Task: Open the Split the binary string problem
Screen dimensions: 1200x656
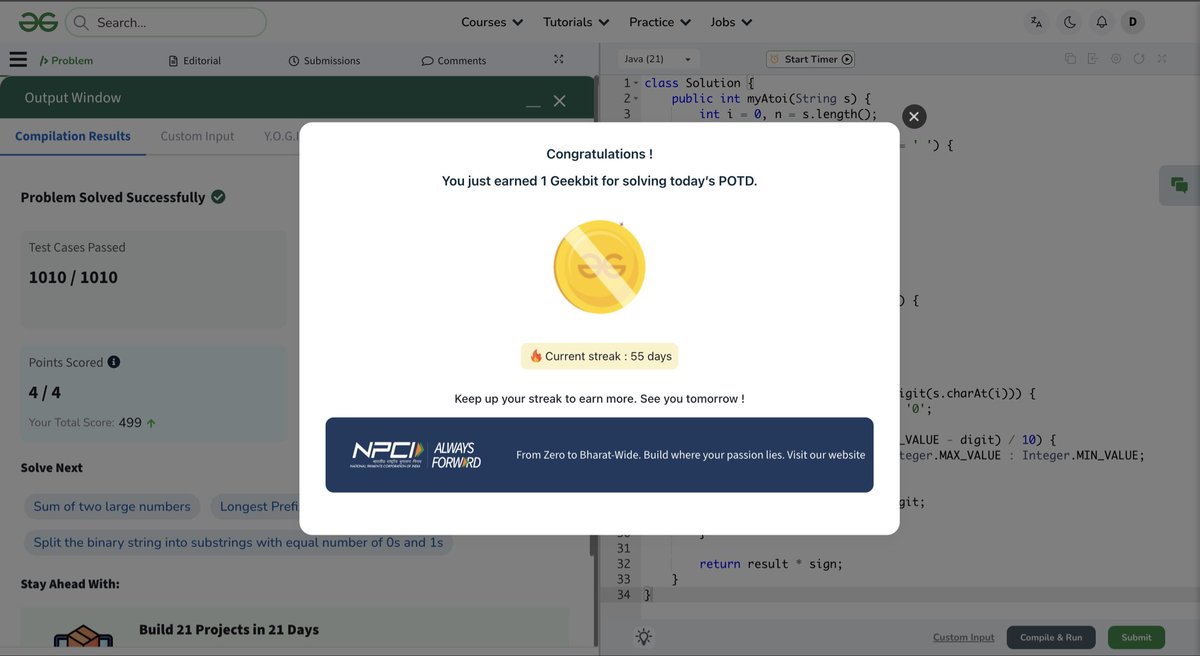Action: (238, 542)
